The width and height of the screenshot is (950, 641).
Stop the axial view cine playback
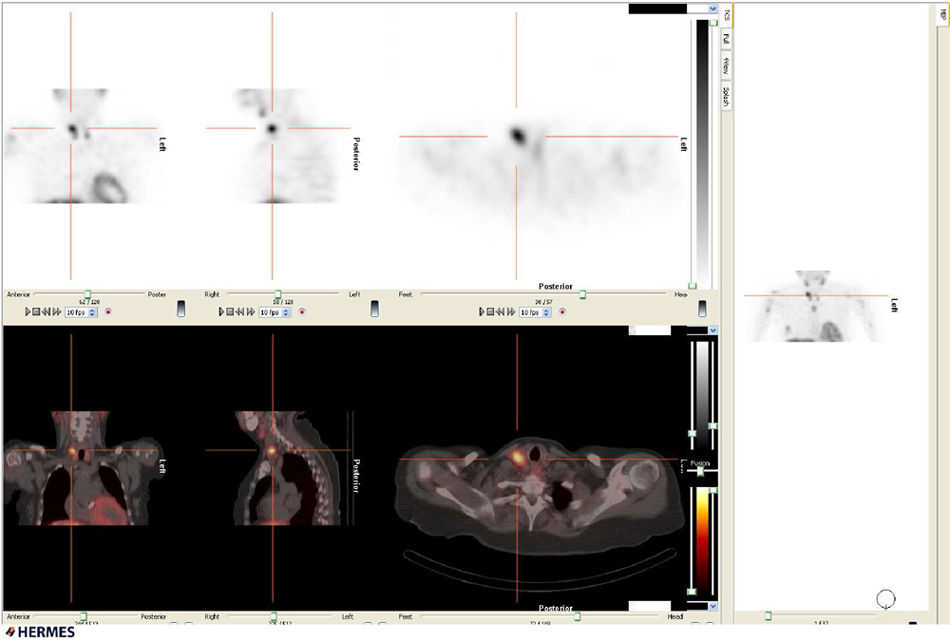coord(492,312)
